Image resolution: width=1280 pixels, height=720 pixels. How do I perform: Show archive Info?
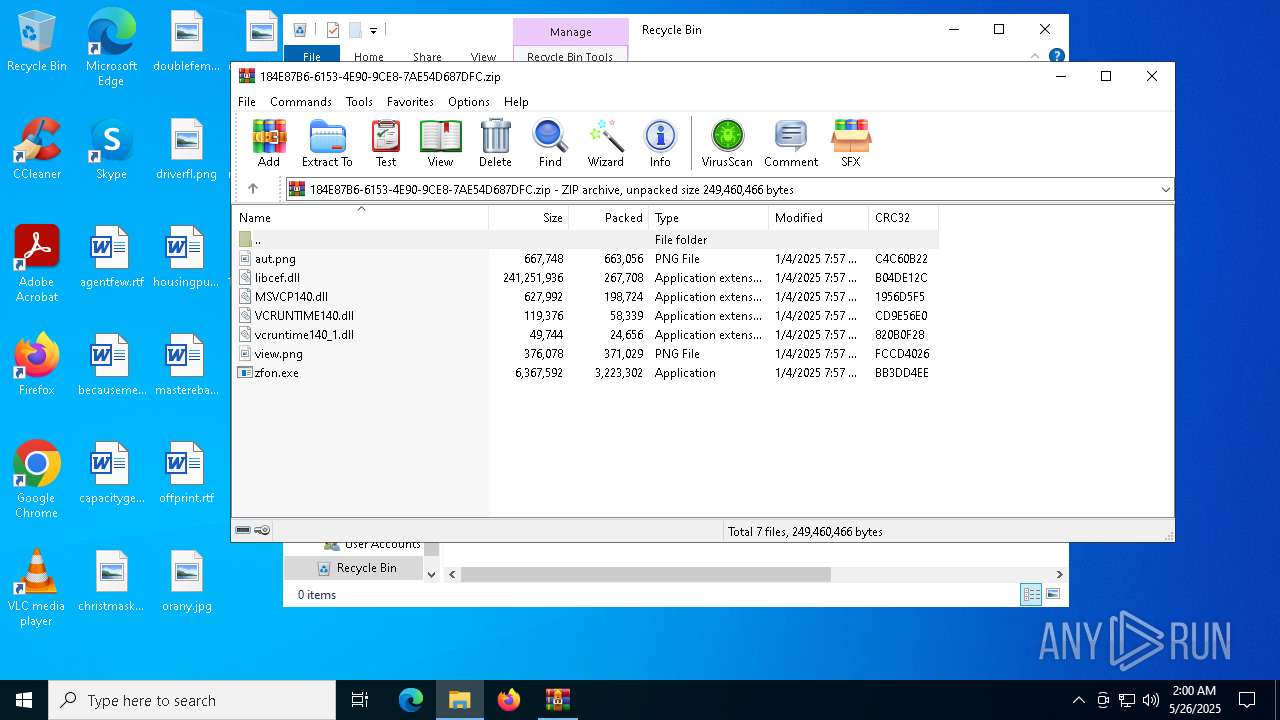[660, 143]
